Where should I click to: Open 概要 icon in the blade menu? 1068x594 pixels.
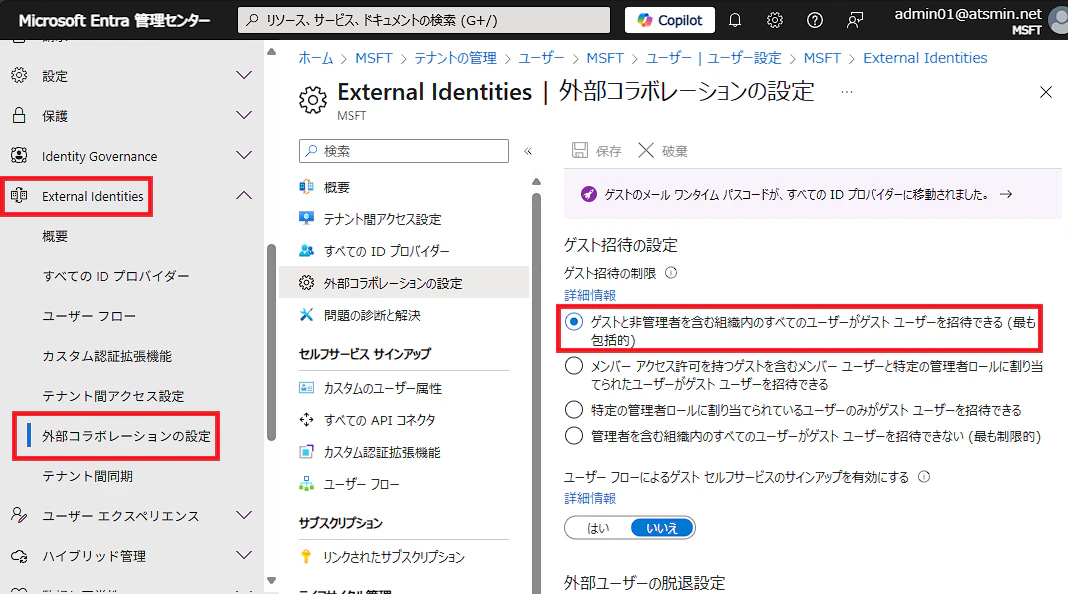(307, 187)
